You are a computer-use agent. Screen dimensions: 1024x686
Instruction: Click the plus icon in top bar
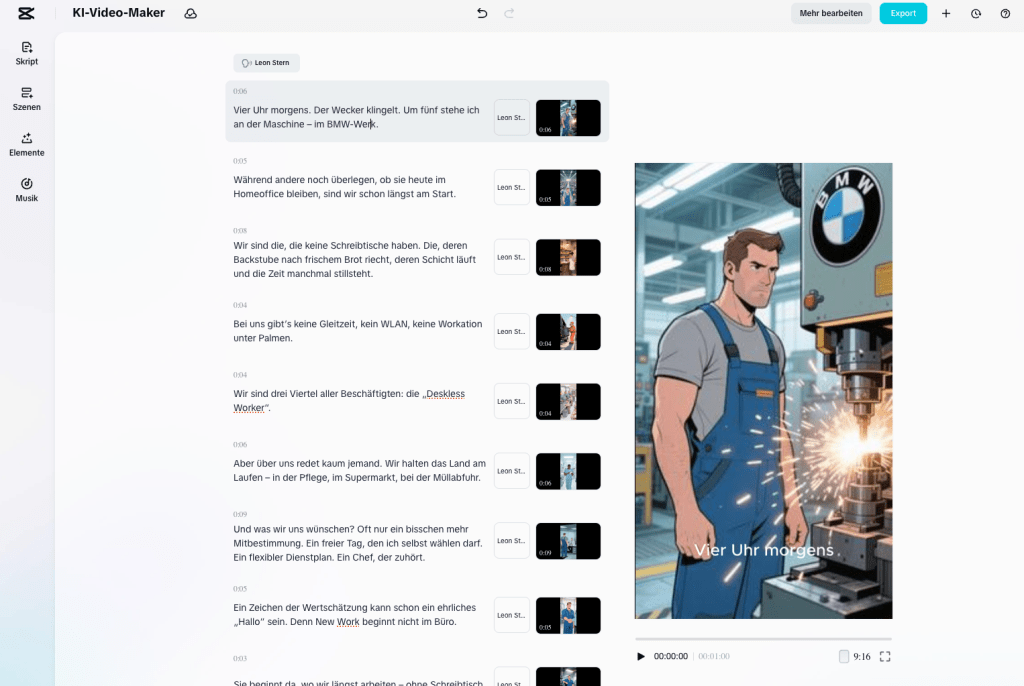(946, 13)
